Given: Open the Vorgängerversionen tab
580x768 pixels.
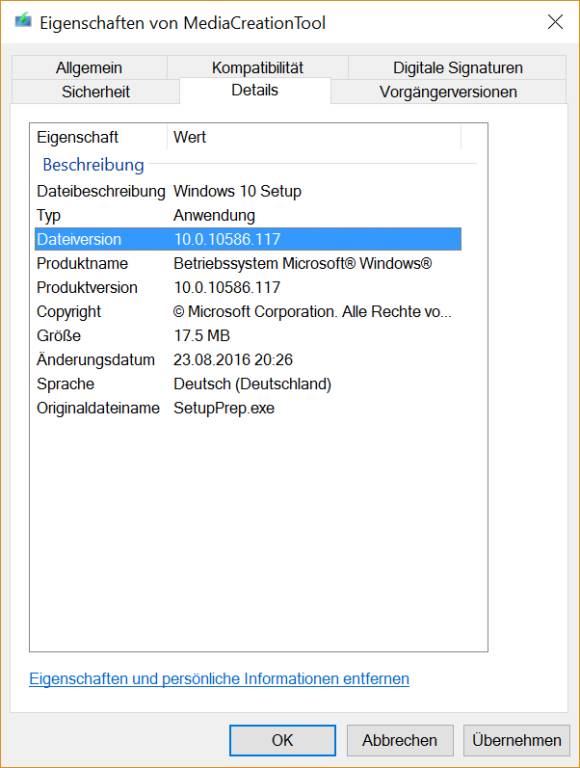Looking at the screenshot, I should pos(448,92).
